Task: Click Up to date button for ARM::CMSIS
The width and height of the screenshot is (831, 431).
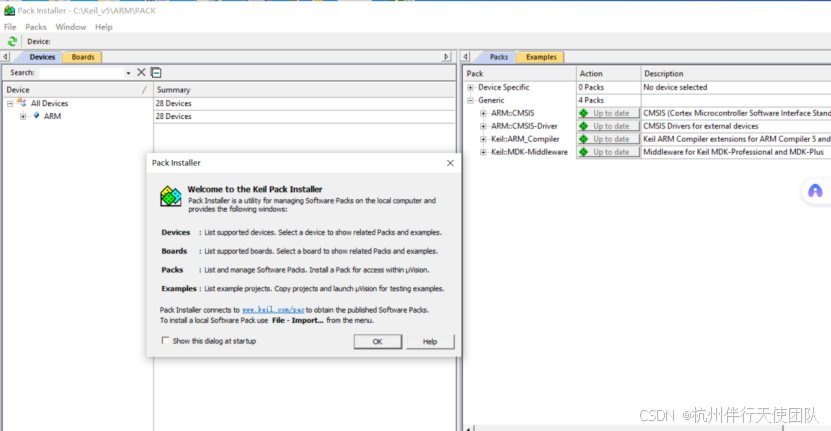Action: point(608,113)
